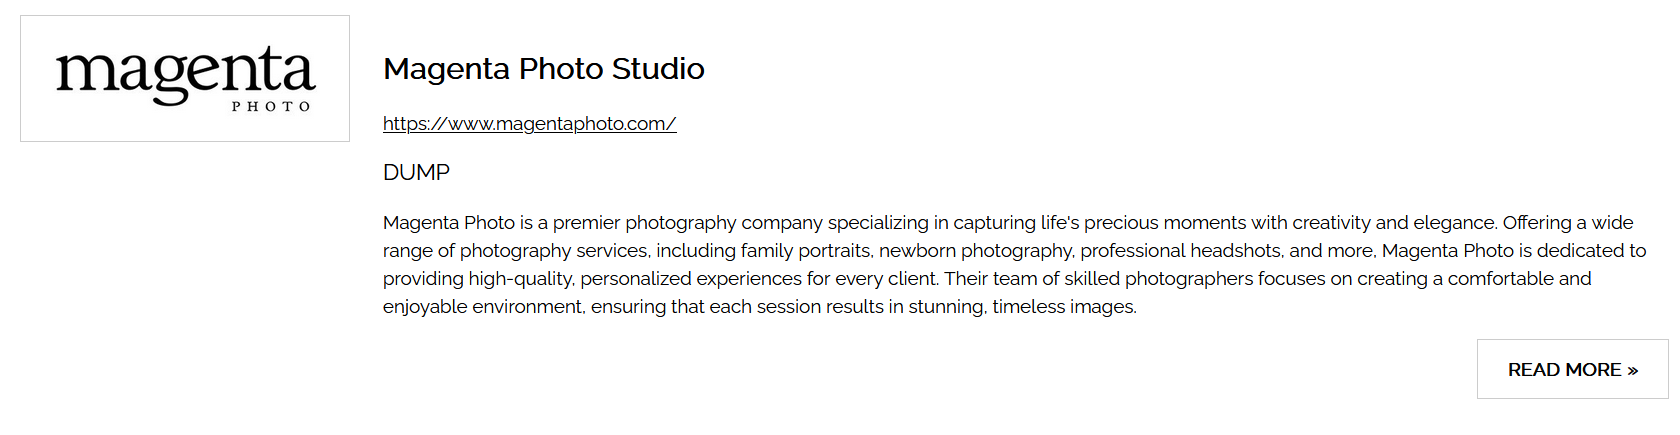This screenshot has height=435, width=1680.
Task: Click the small 'PHOTO' subtext in the logo
Action: (271, 106)
